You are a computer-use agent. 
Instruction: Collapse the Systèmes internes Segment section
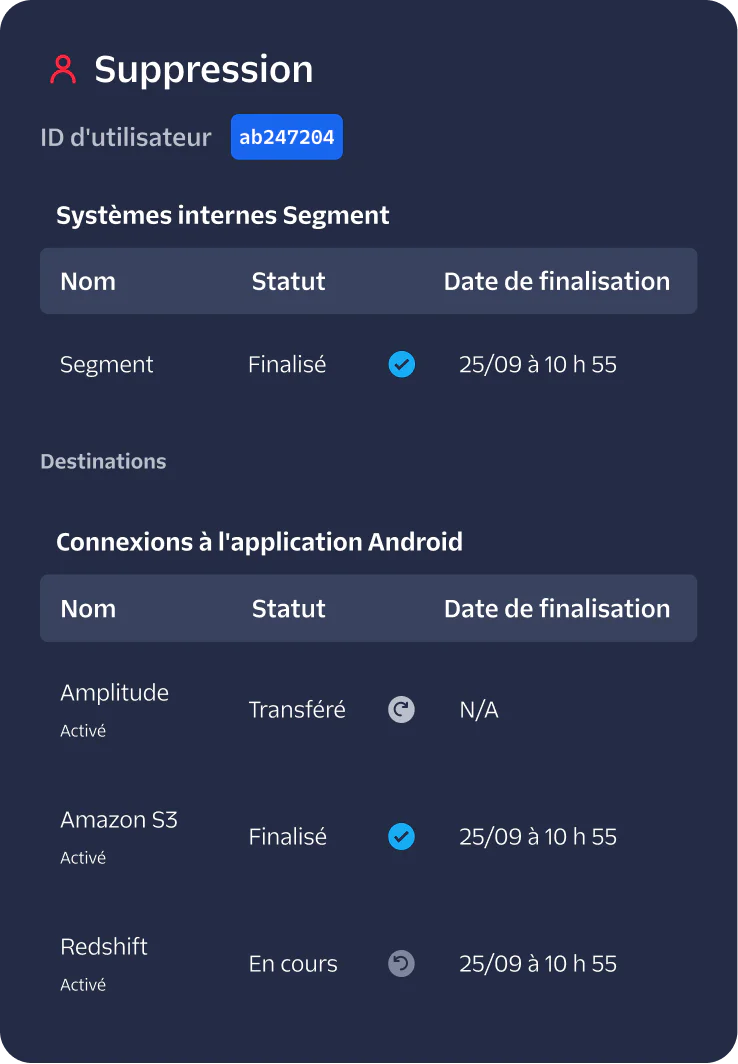coord(222,214)
